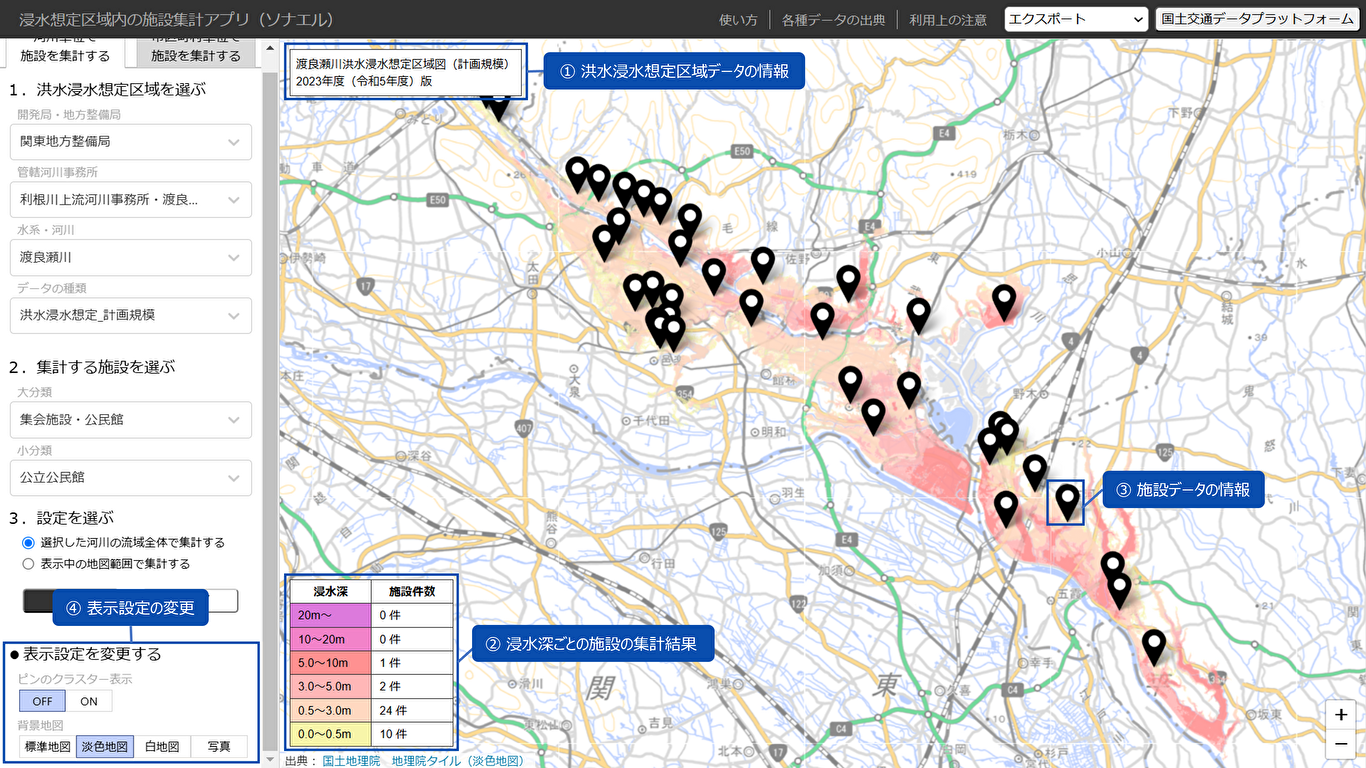Viewport: 1366px width, 768px height.
Task: Switch to 市区町村単位で施設を集計する tab
Action: [x=196, y=51]
